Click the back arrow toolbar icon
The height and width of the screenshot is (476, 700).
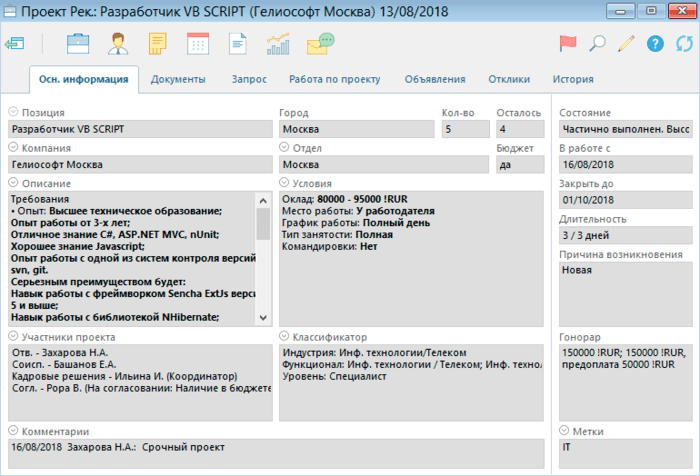(x=14, y=44)
